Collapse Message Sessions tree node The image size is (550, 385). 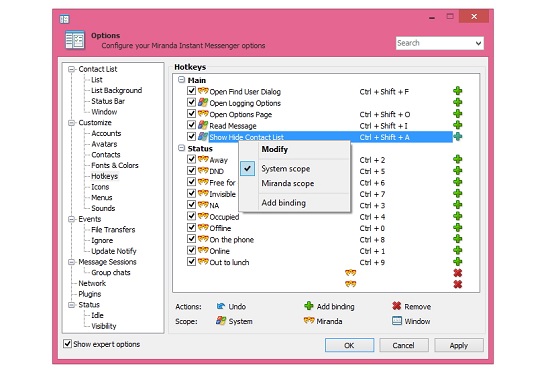coord(72,262)
